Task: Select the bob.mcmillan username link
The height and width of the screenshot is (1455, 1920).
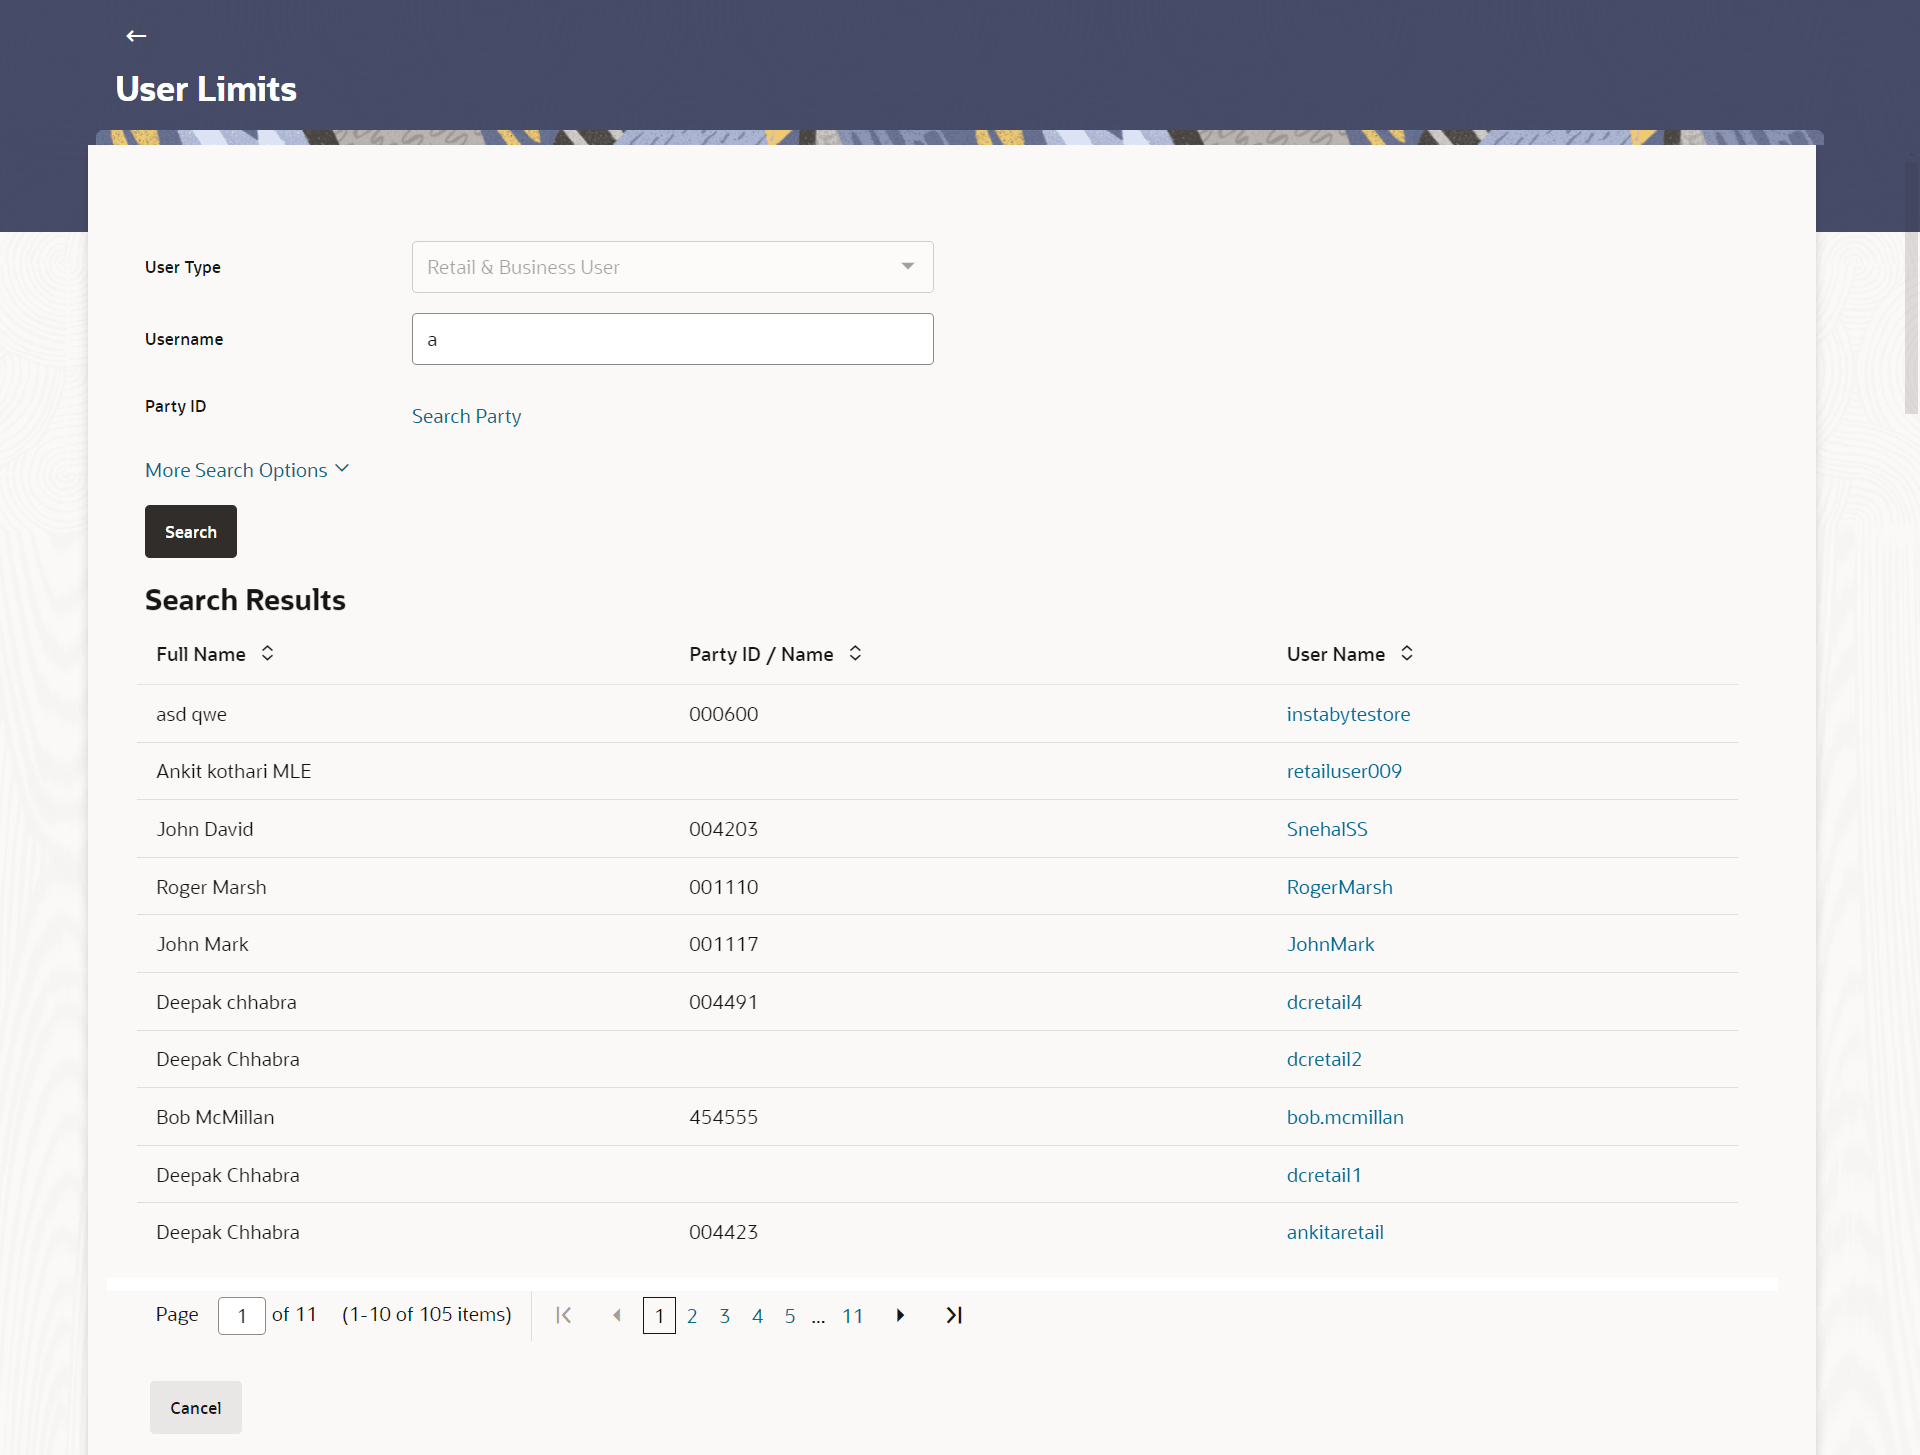Action: (1345, 1117)
